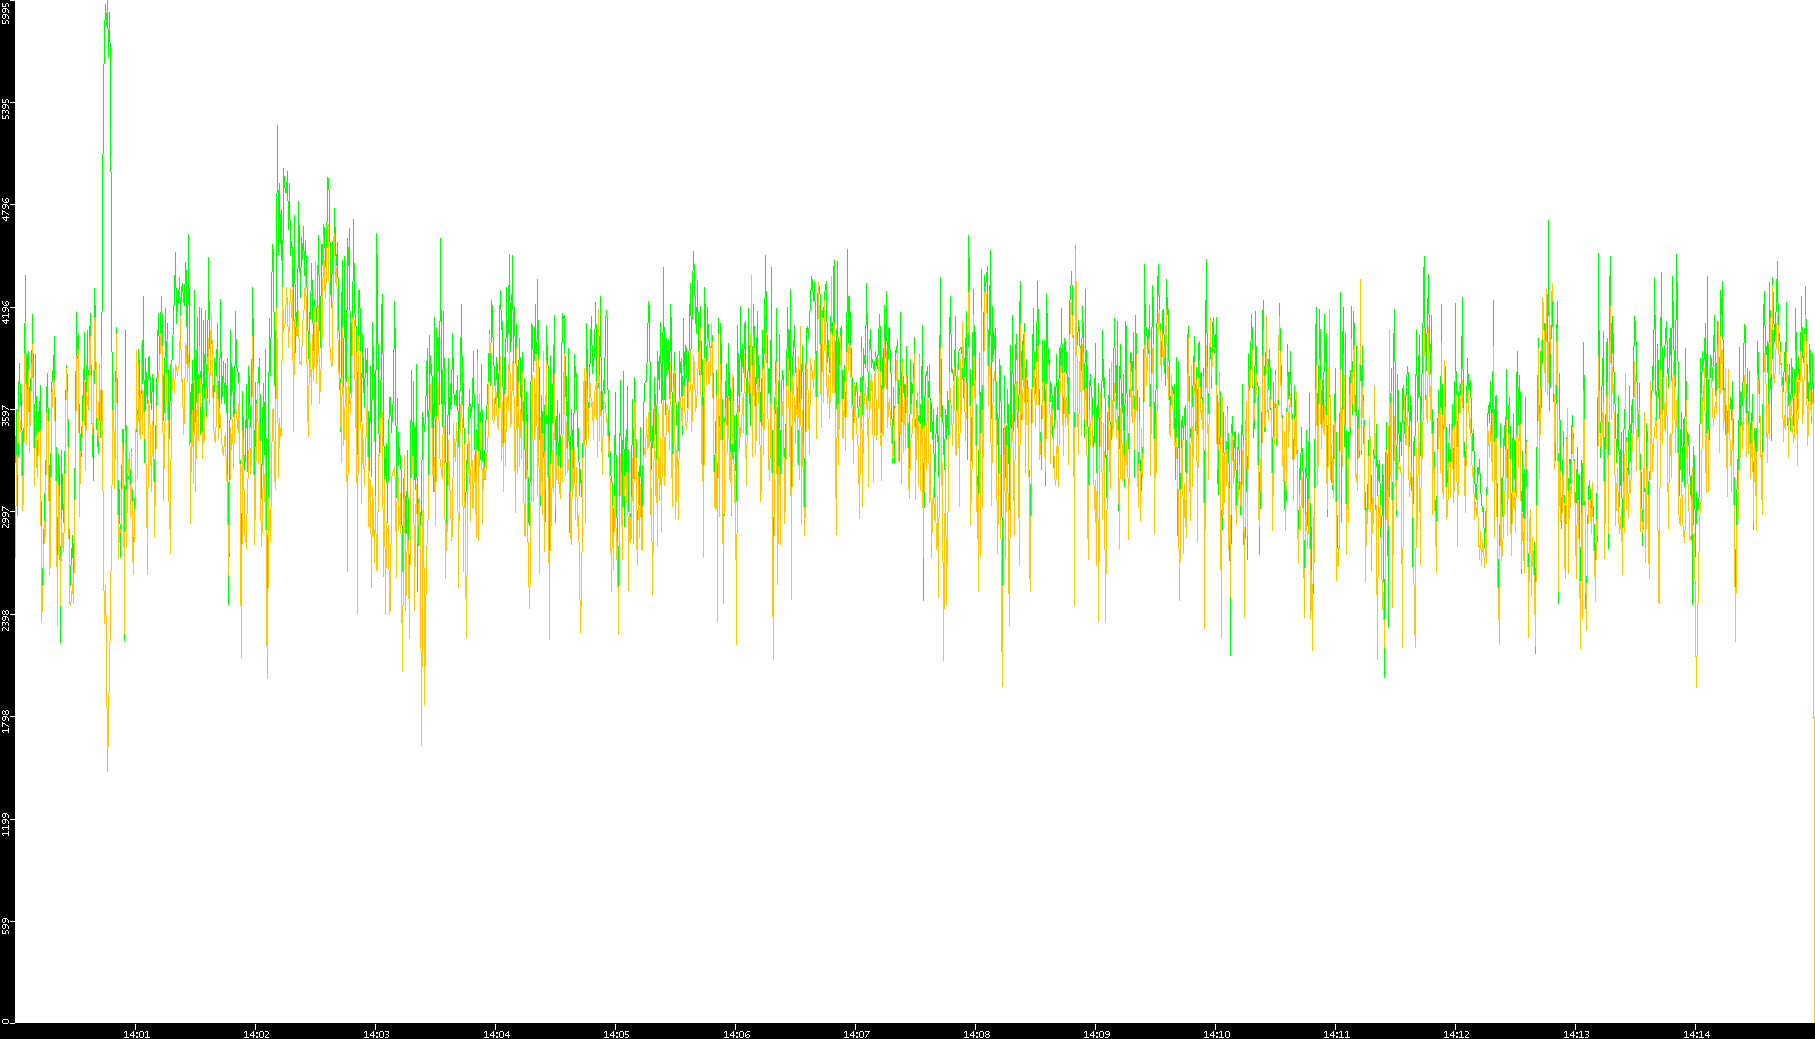Image resolution: width=1815 pixels, height=1039 pixels.
Task: Click the 4796 vertical axis label
Action: coord(6,209)
